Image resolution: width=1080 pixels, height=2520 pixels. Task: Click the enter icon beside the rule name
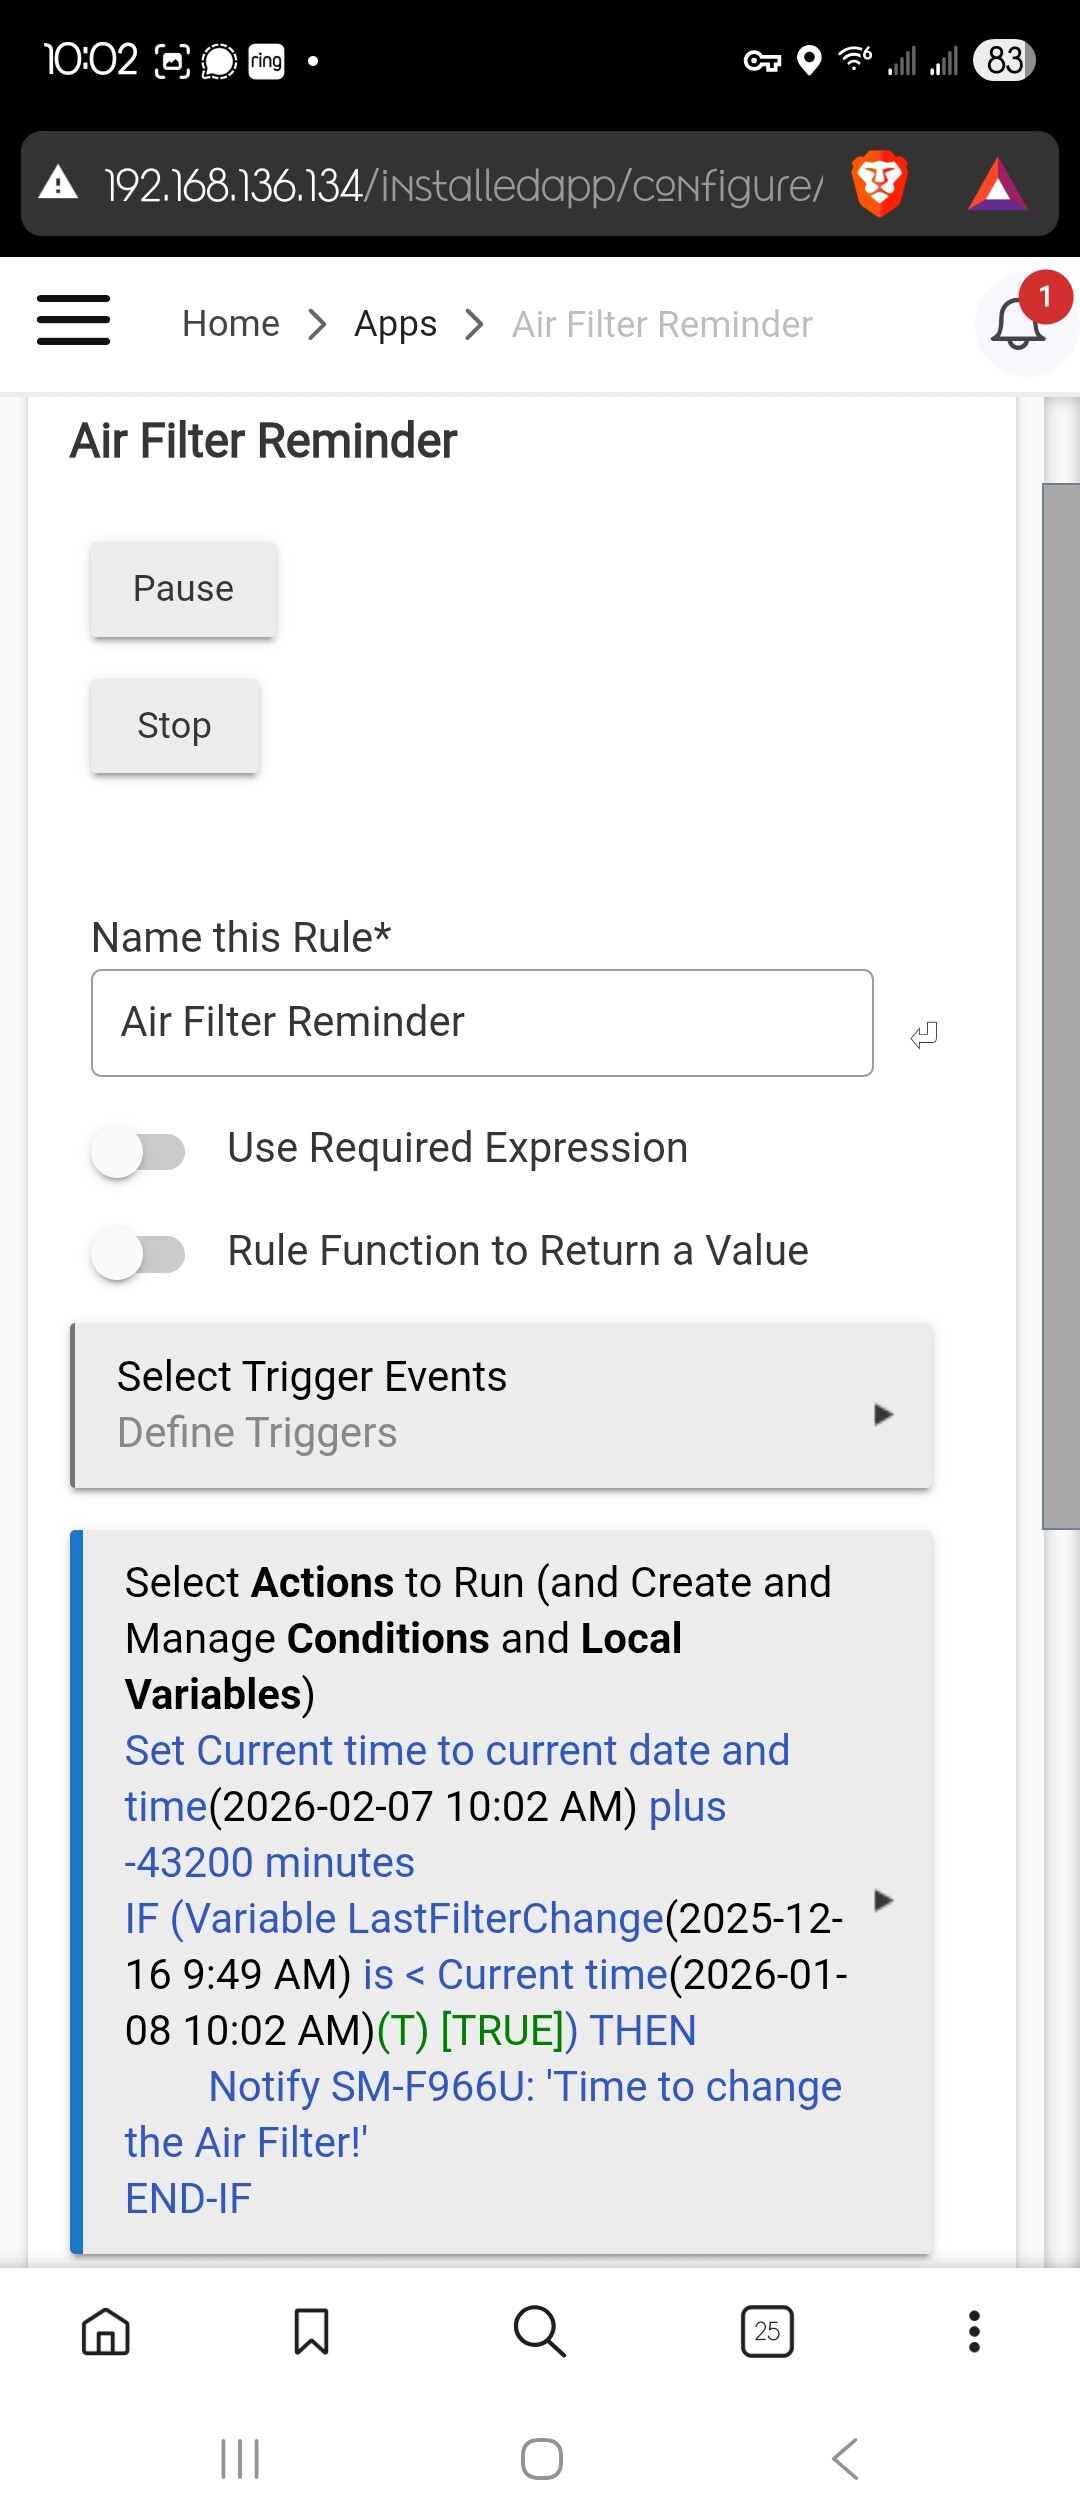point(924,1035)
